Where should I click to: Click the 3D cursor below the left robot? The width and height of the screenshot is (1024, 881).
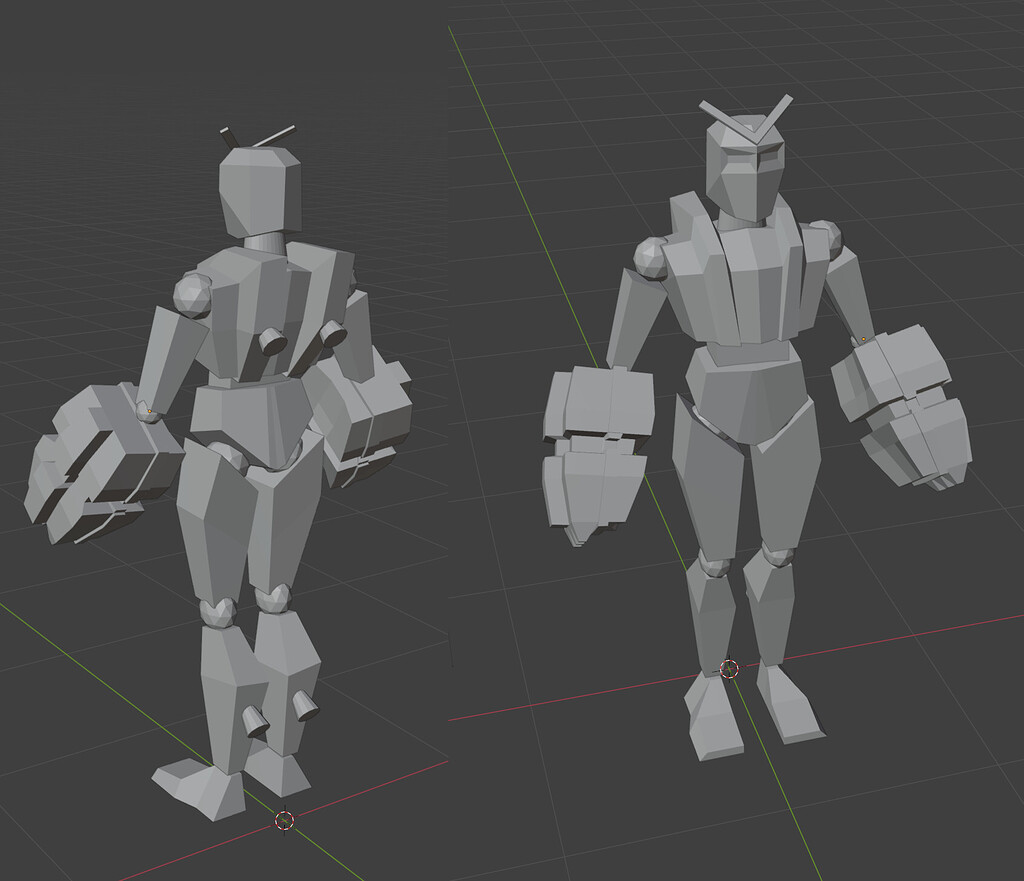pyautogui.click(x=284, y=822)
